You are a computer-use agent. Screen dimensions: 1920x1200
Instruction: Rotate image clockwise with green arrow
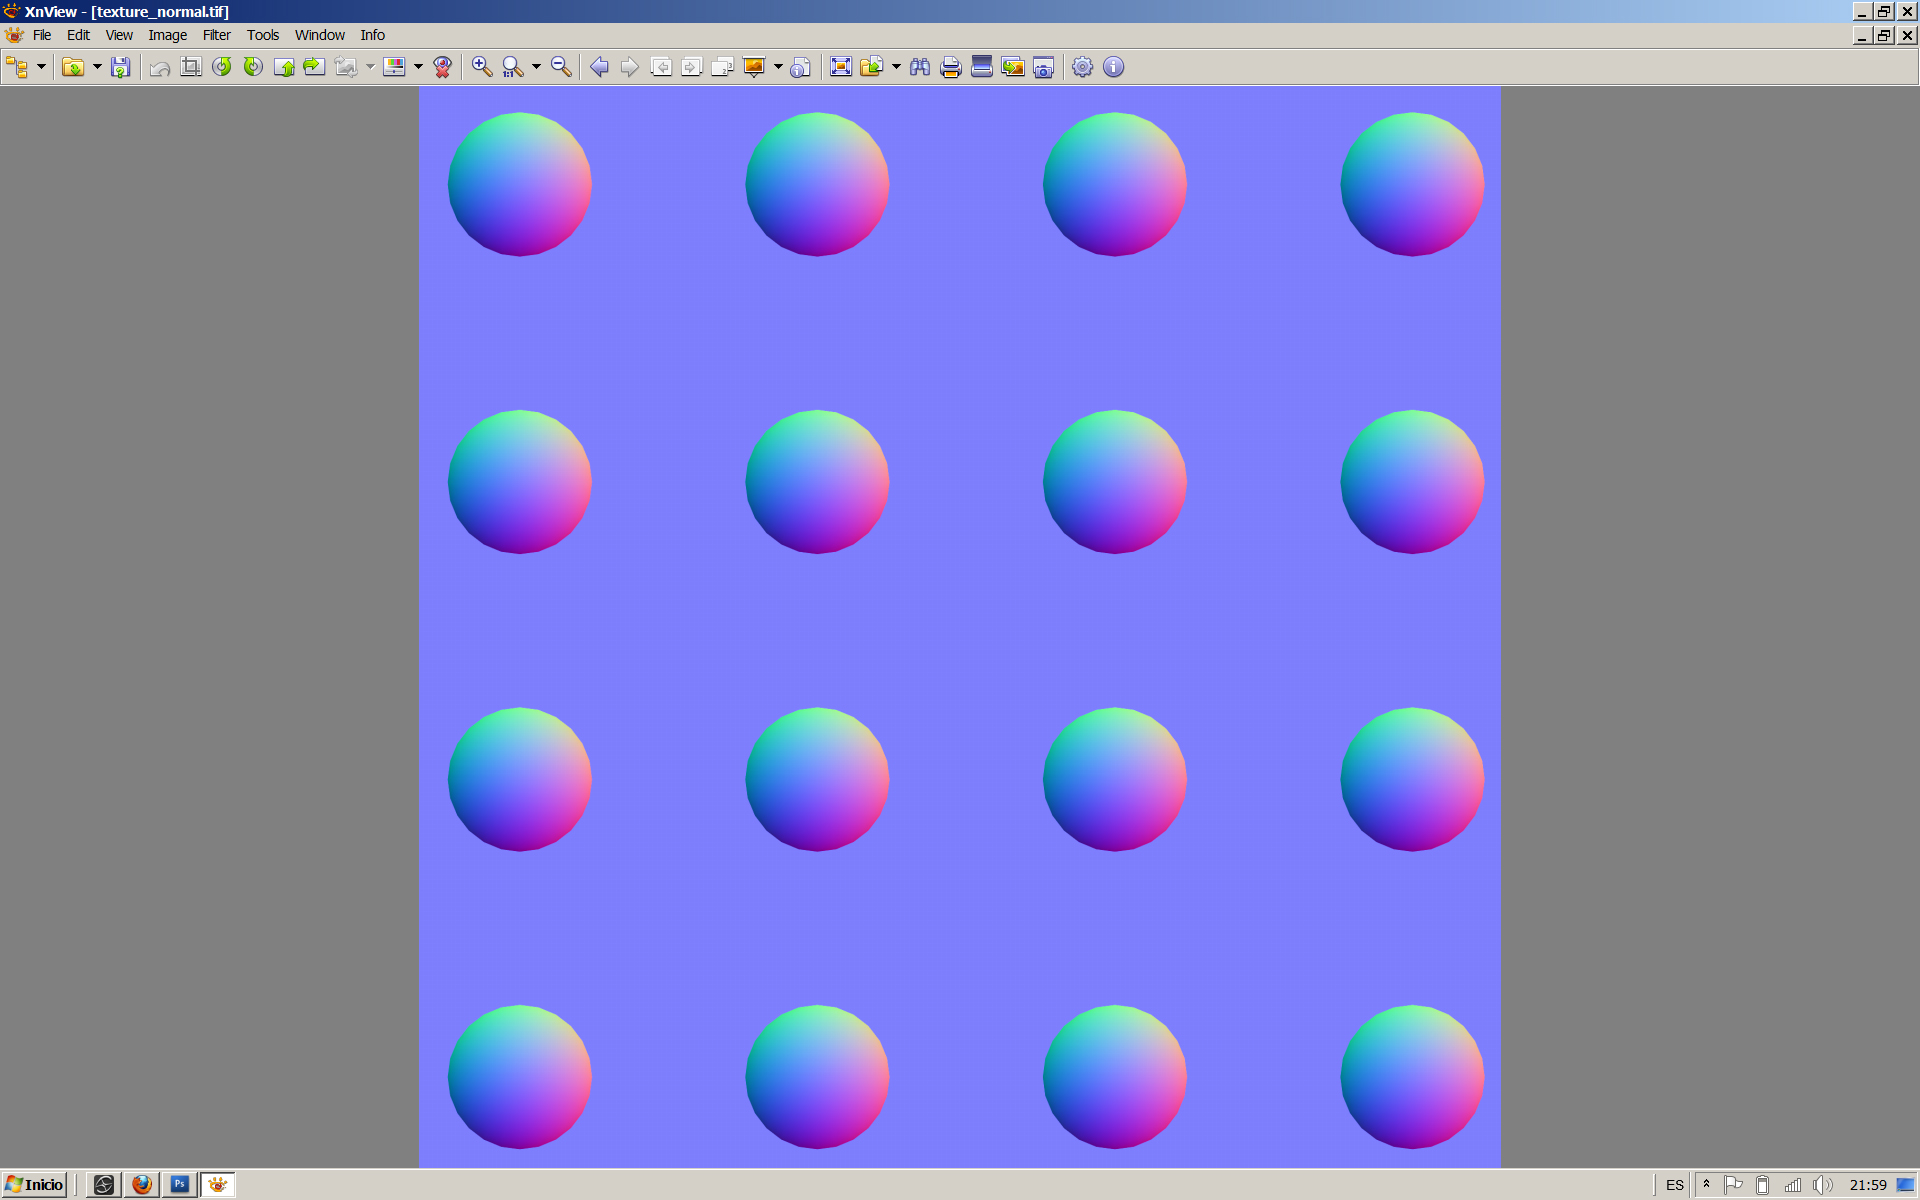[x=253, y=67]
